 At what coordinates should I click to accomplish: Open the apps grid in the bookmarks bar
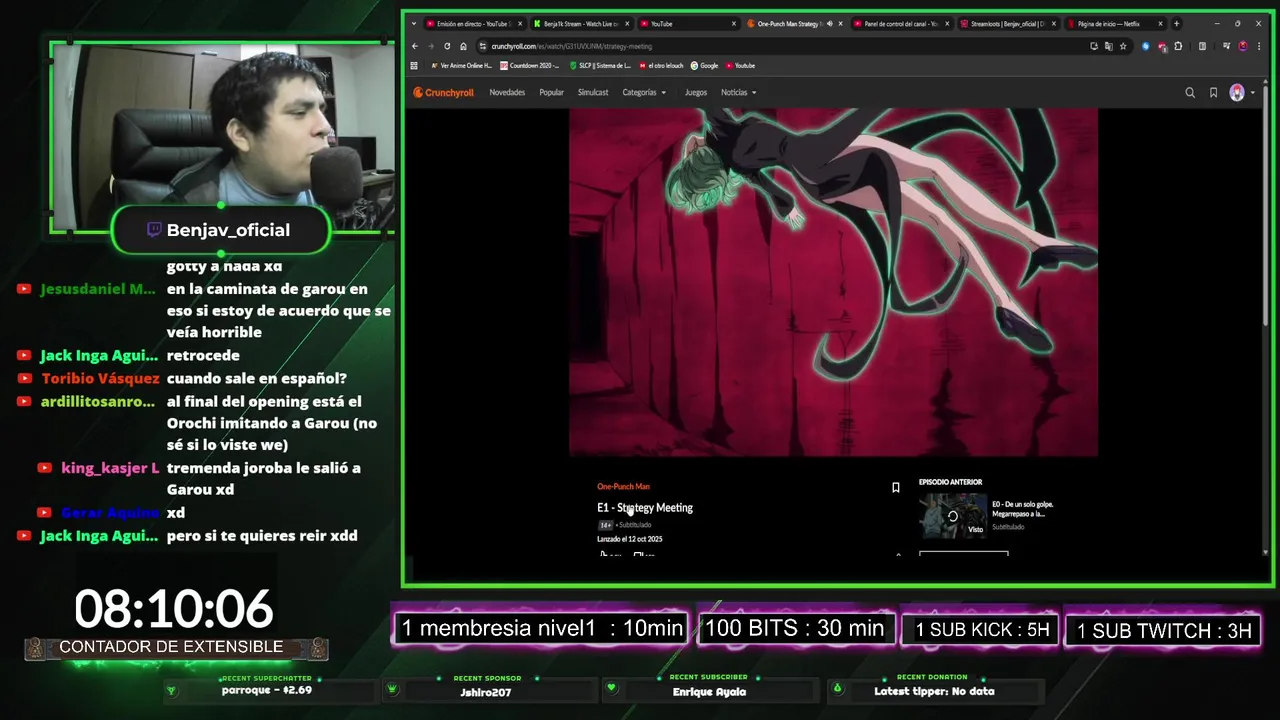pyautogui.click(x=414, y=66)
